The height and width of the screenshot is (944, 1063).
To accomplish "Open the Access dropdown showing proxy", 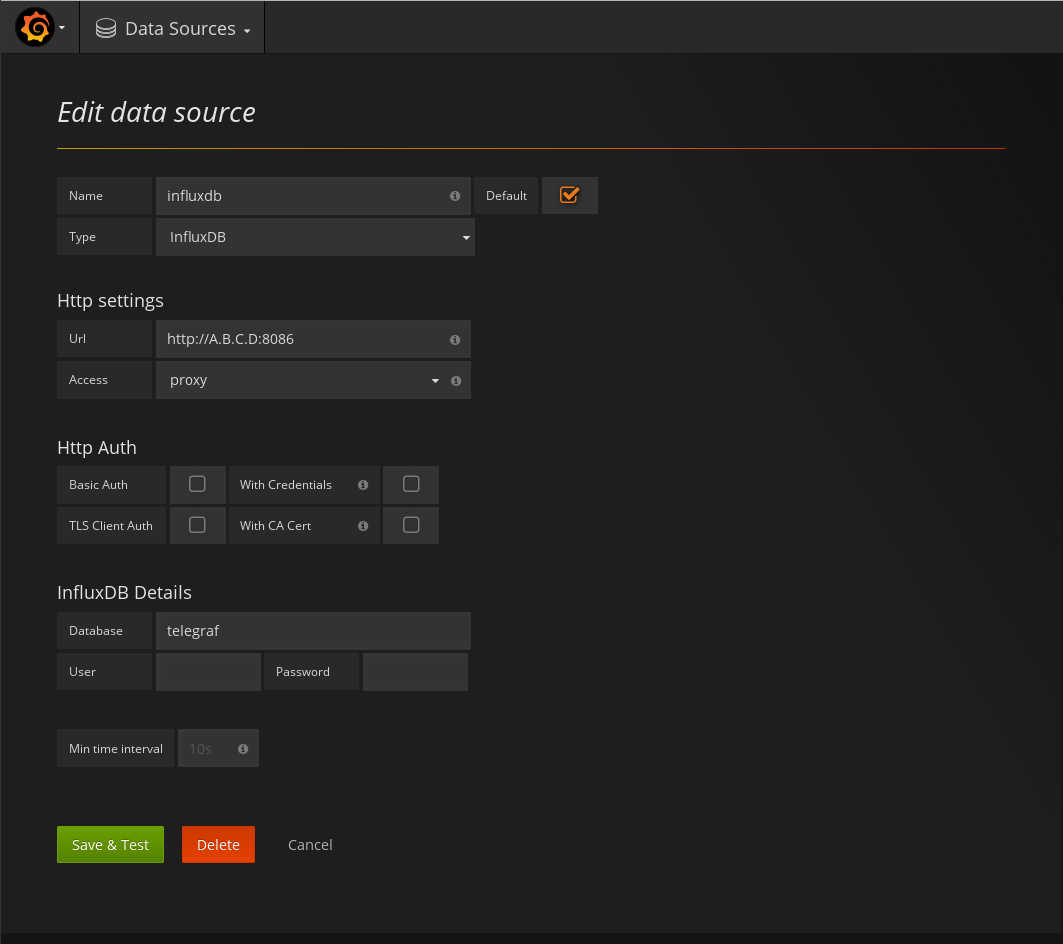I will [300, 380].
